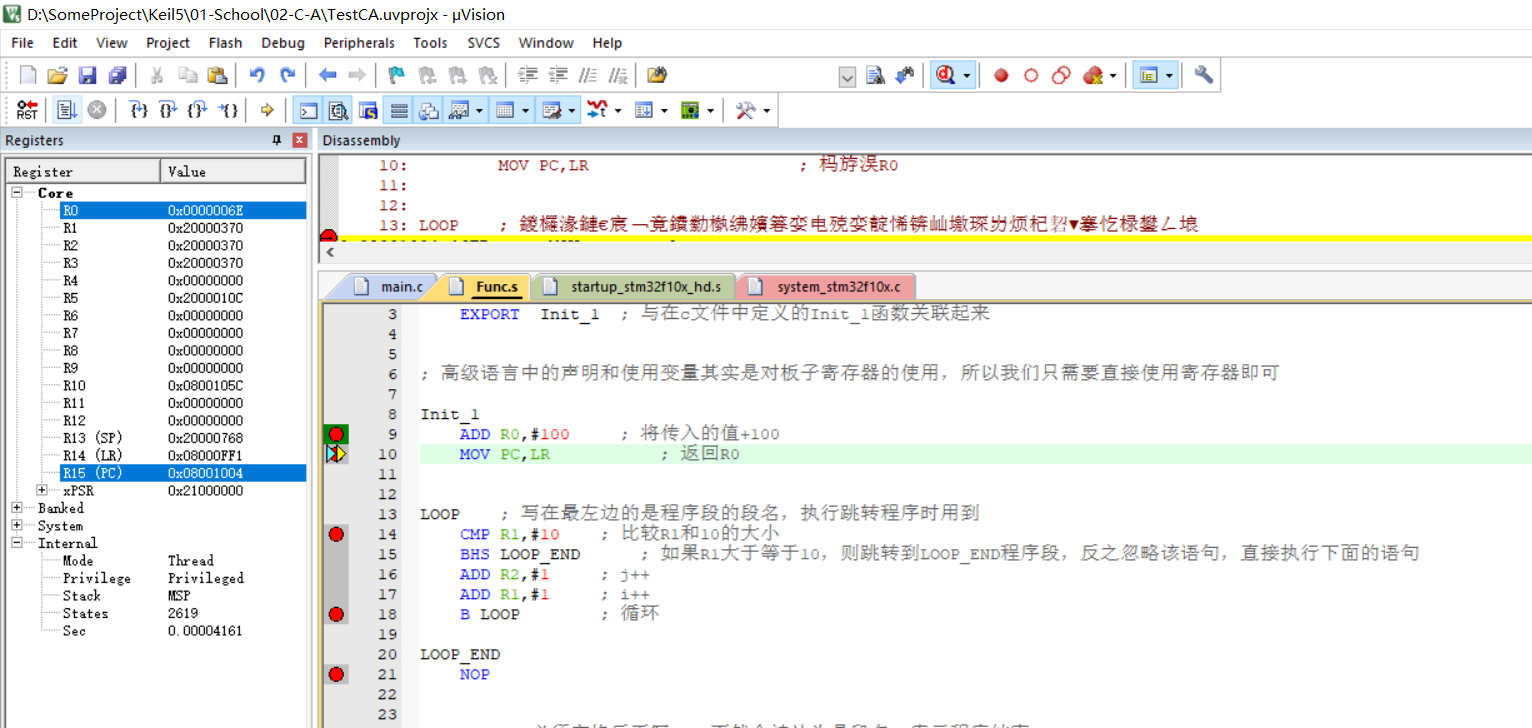1532x728 pixels.
Task: Toggle the Disassembly window button
Action: [339, 110]
